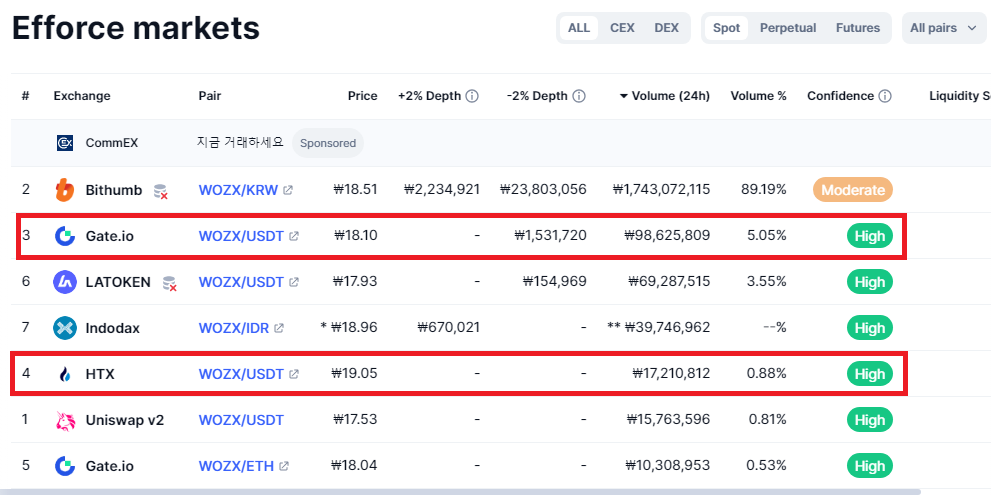Screen dimensions: 991x501
Task: Click the Uniswap v2 unicorn logo
Action: coord(65,420)
